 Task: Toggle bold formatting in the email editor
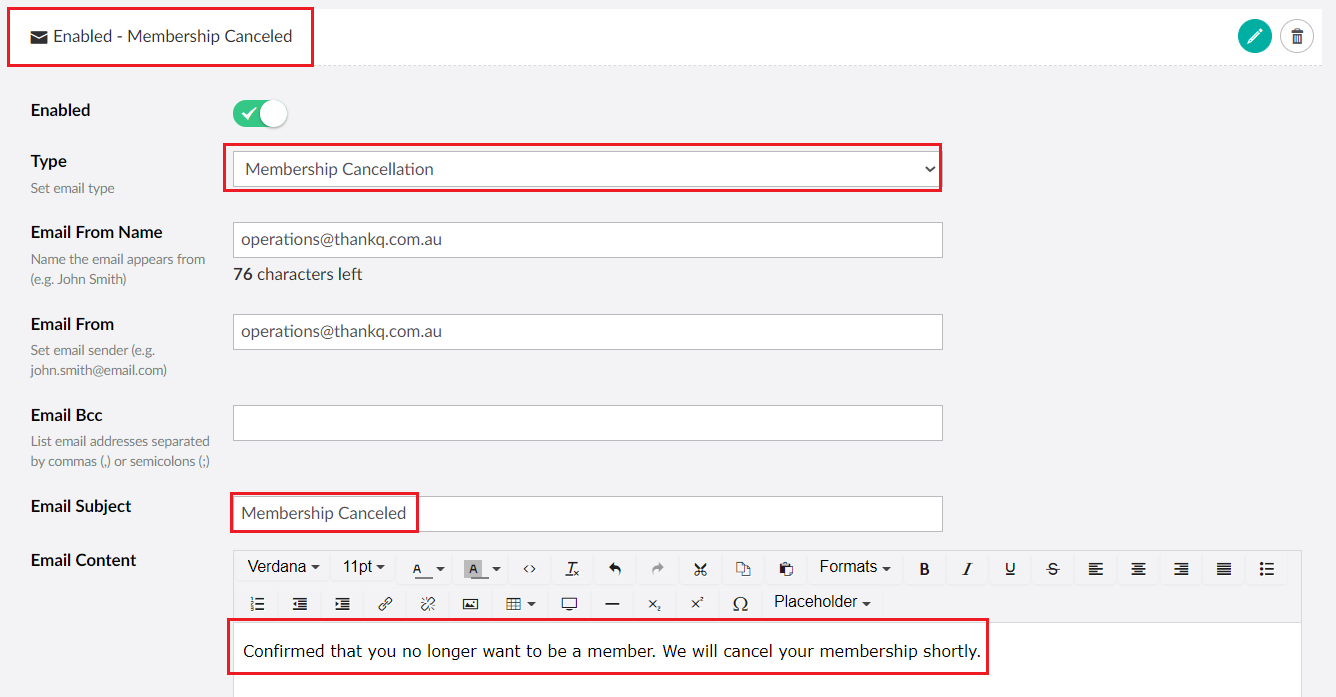[924, 568]
